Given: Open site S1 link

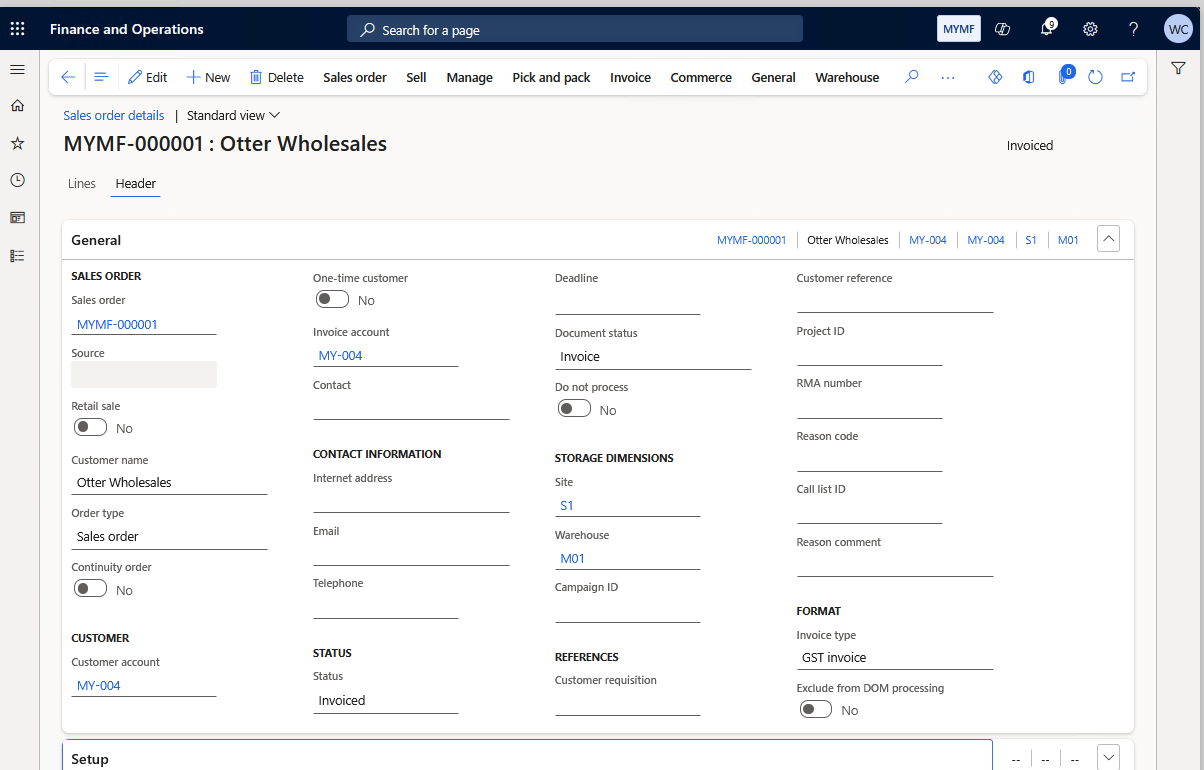Looking at the screenshot, I should [567, 506].
